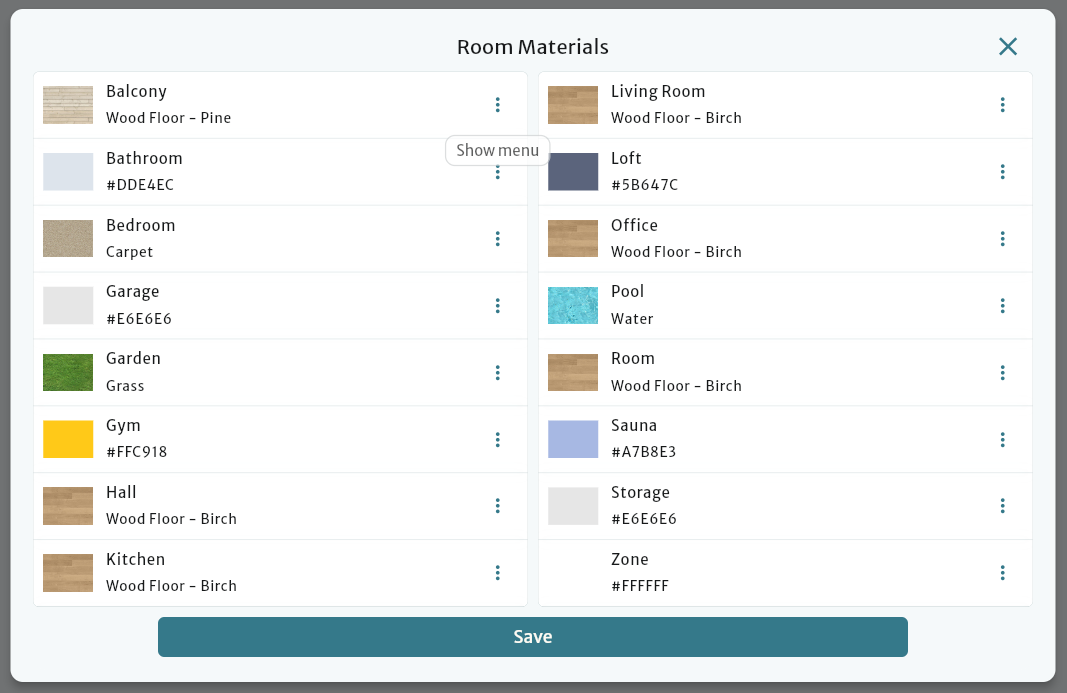
Task: Show the menu for Storage
Action: click(1002, 506)
